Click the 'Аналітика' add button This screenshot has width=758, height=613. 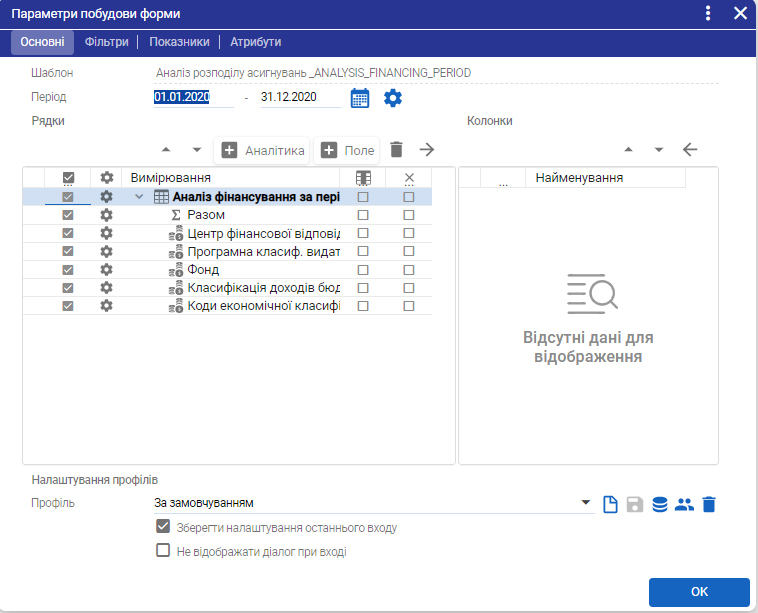263,150
